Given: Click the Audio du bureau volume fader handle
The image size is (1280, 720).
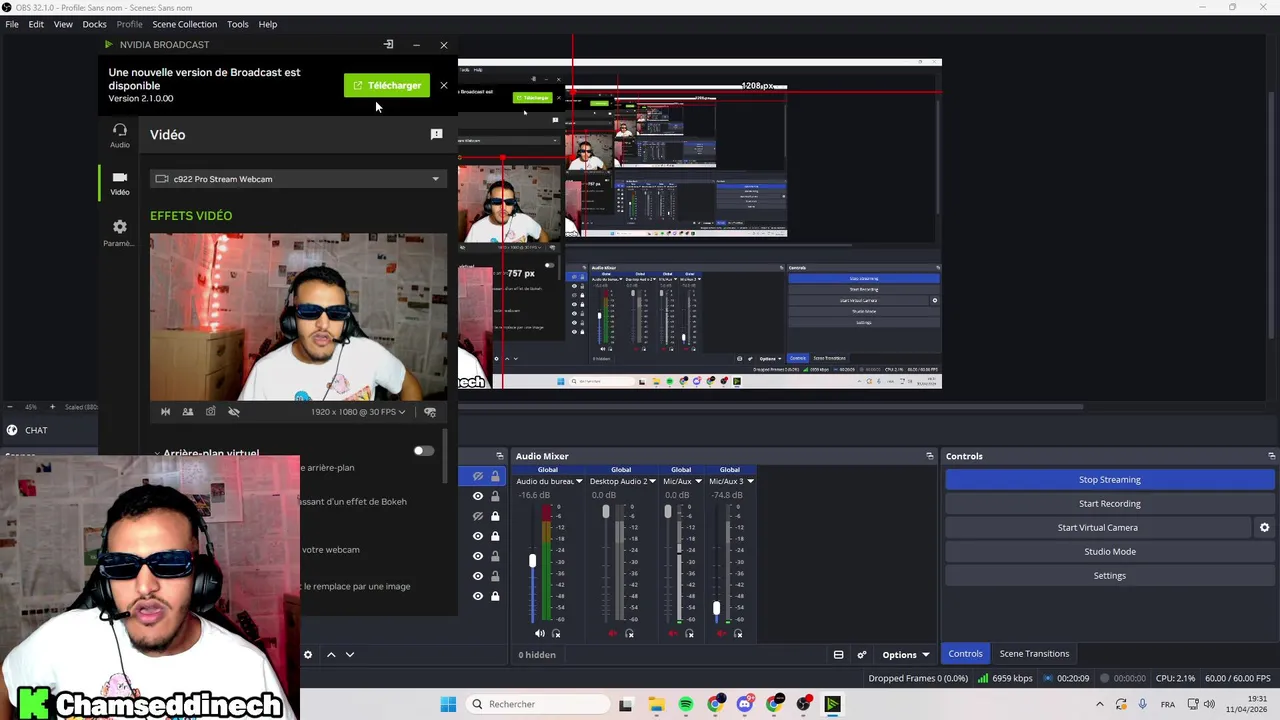Looking at the screenshot, I should (532, 561).
